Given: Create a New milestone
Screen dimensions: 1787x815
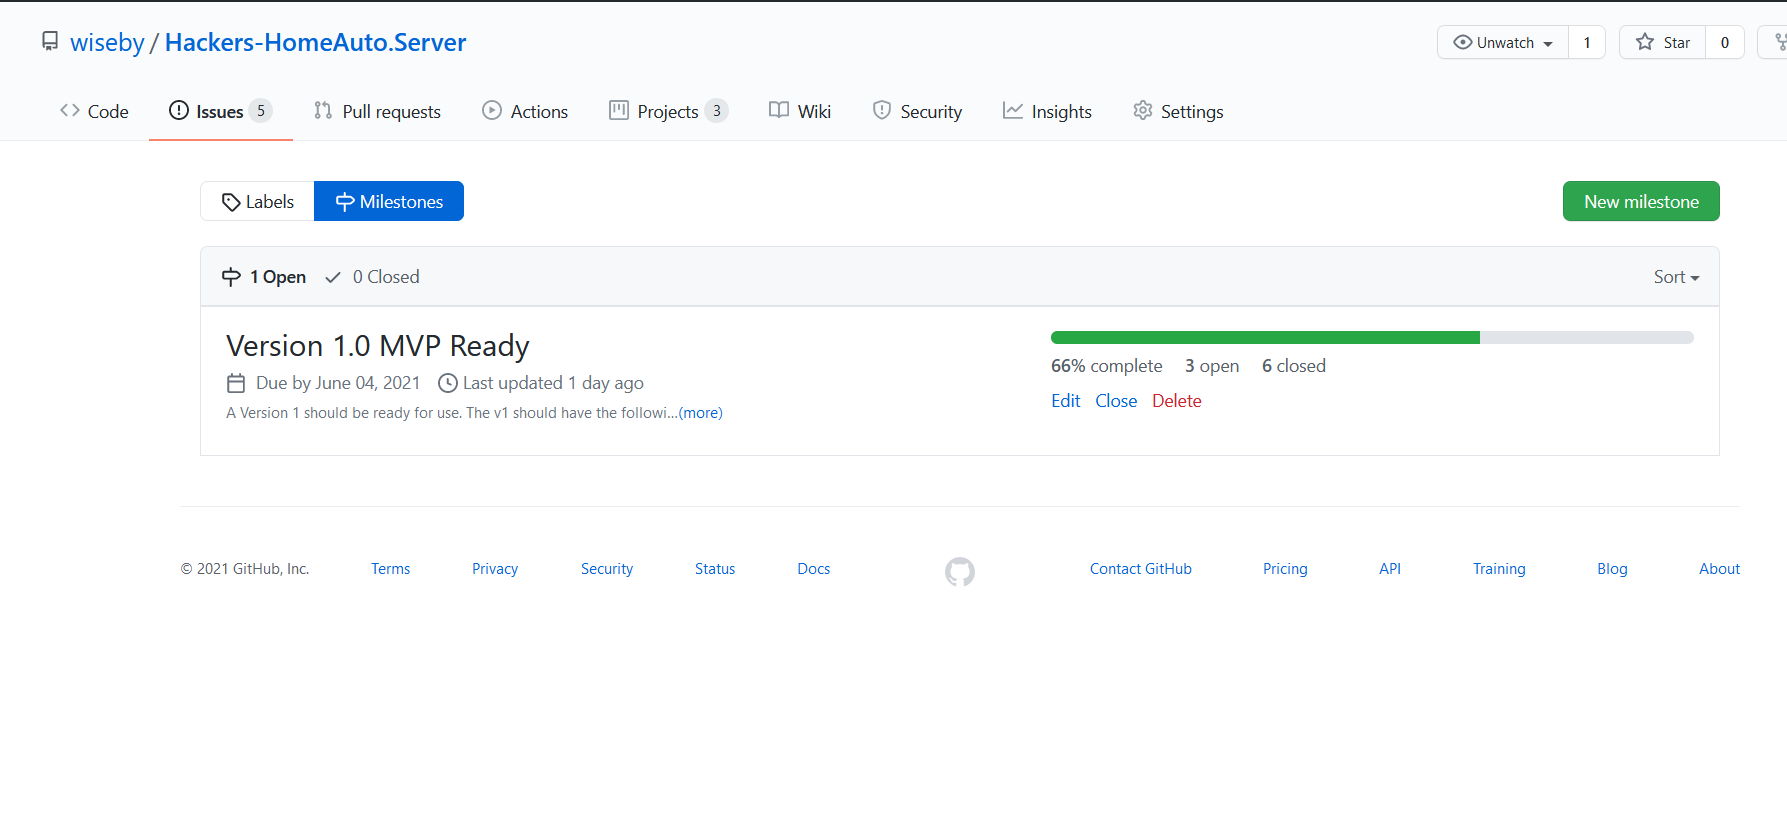Looking at the screenshot, I should (1641, 201).
